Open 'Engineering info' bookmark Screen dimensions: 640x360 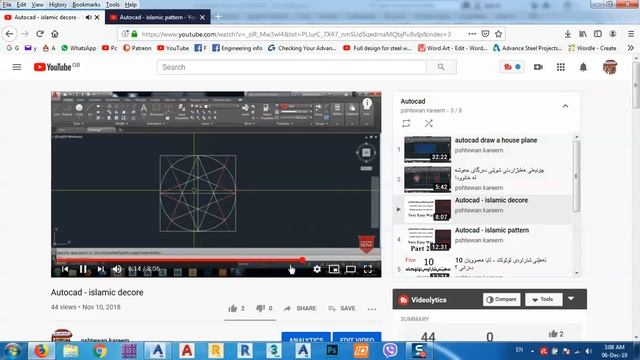pyautogui.click(x=237, y=48)
